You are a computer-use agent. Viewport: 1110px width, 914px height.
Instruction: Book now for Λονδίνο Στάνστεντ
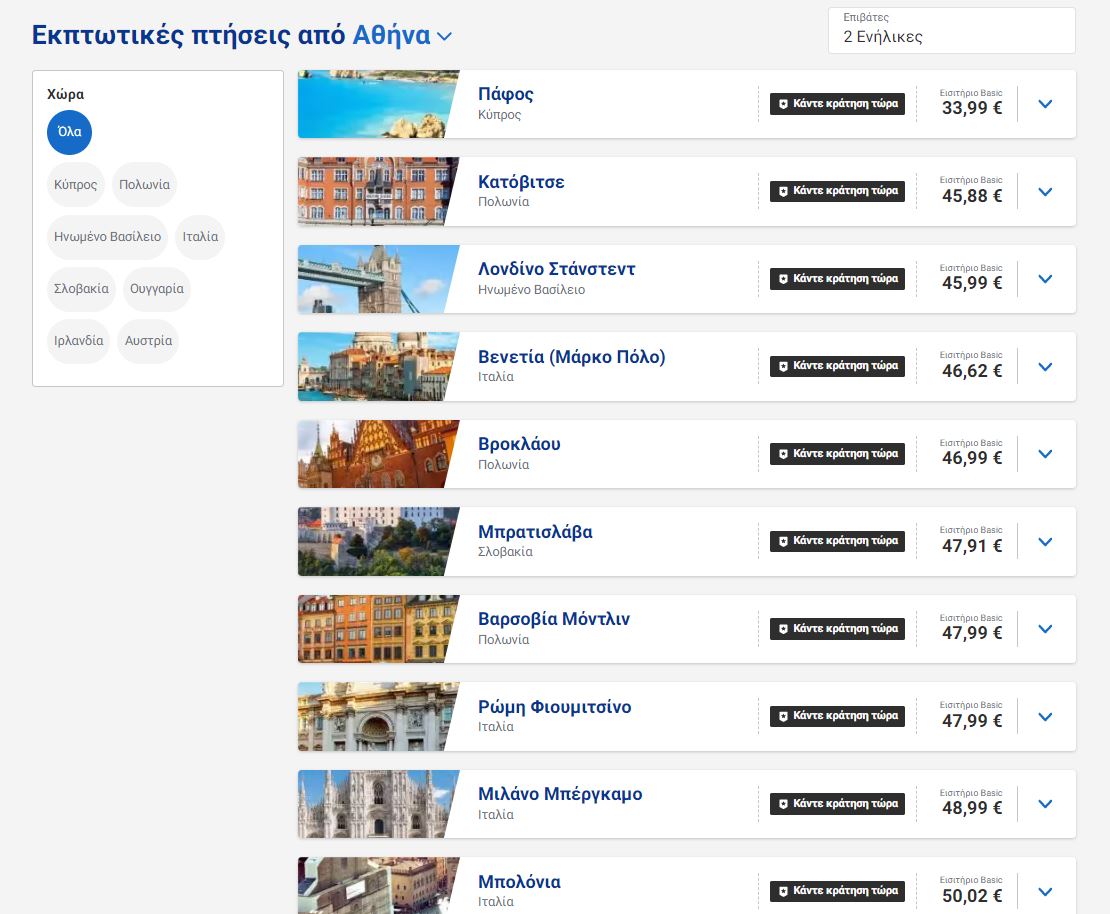pyautogui.click(x=837, y=279)
